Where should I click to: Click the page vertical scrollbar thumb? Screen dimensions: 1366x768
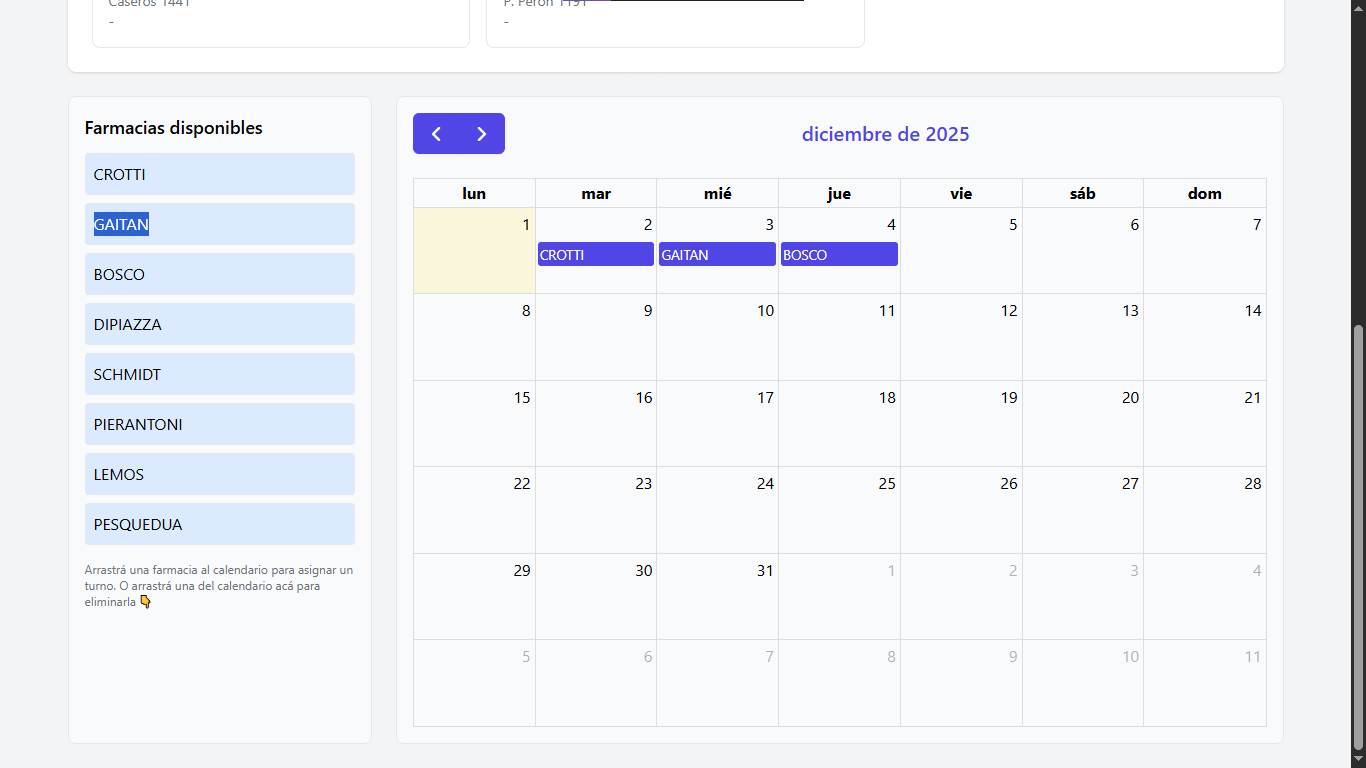(1358, 538)
